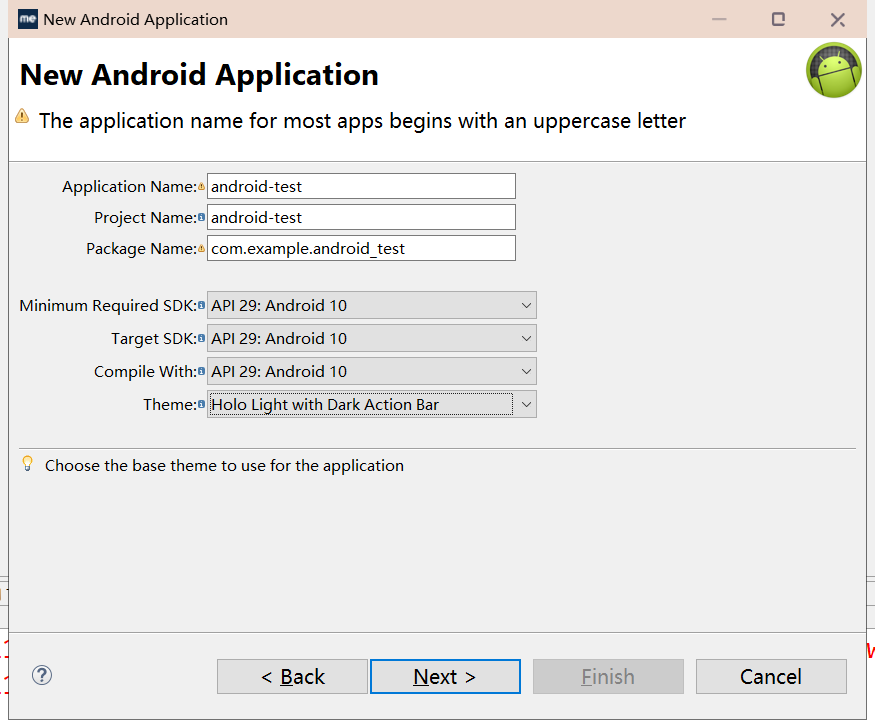Click the info icon beside Theme label
Screen dimensions: 875x728
pyautogui.click(x=201, y=404)
